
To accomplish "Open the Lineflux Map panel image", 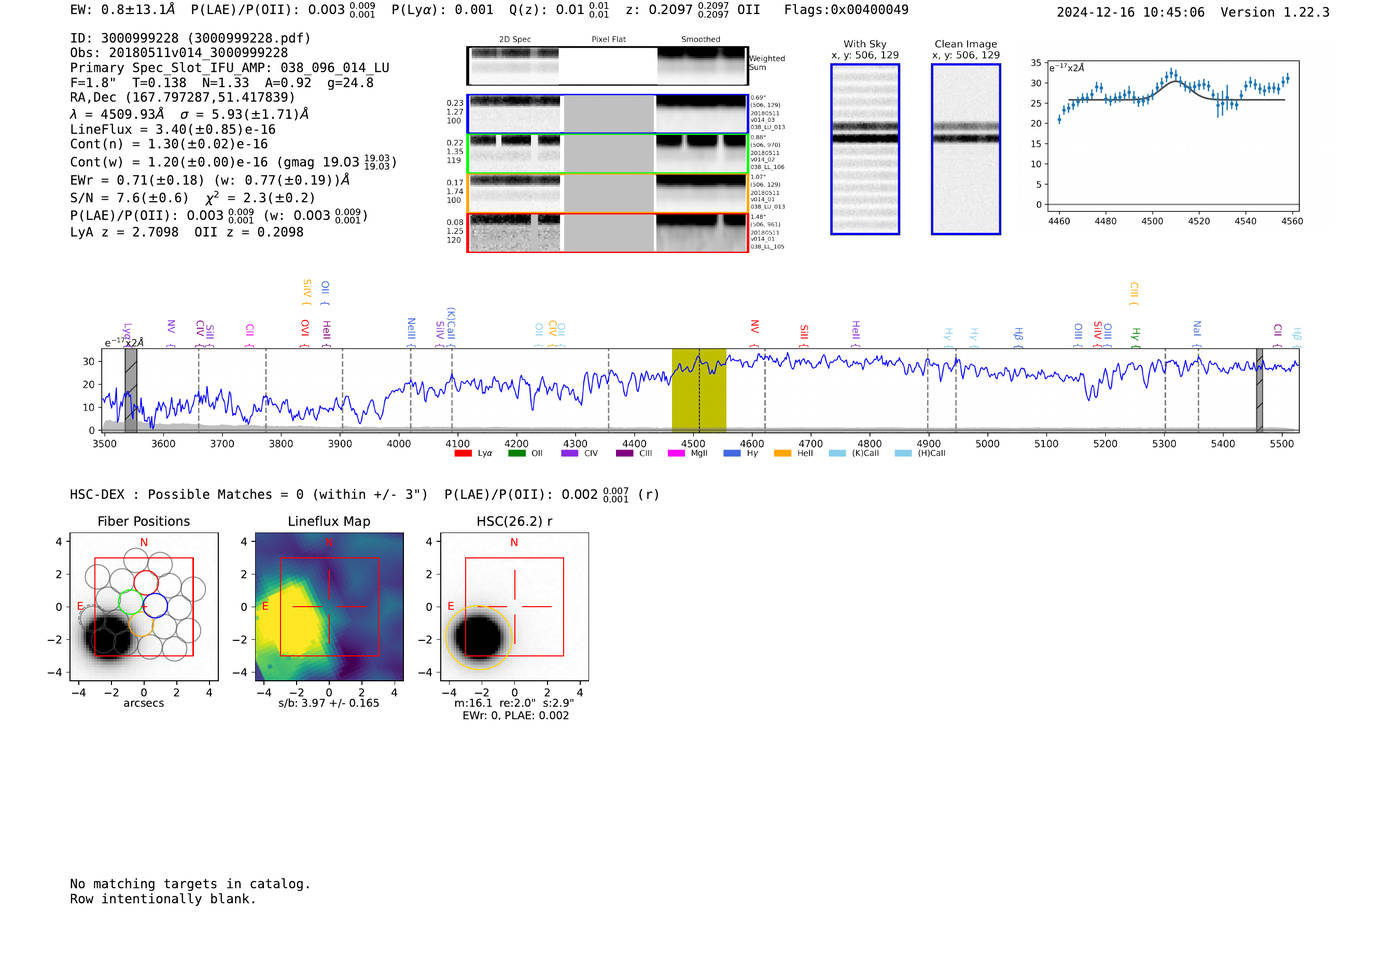I will 330,607.
